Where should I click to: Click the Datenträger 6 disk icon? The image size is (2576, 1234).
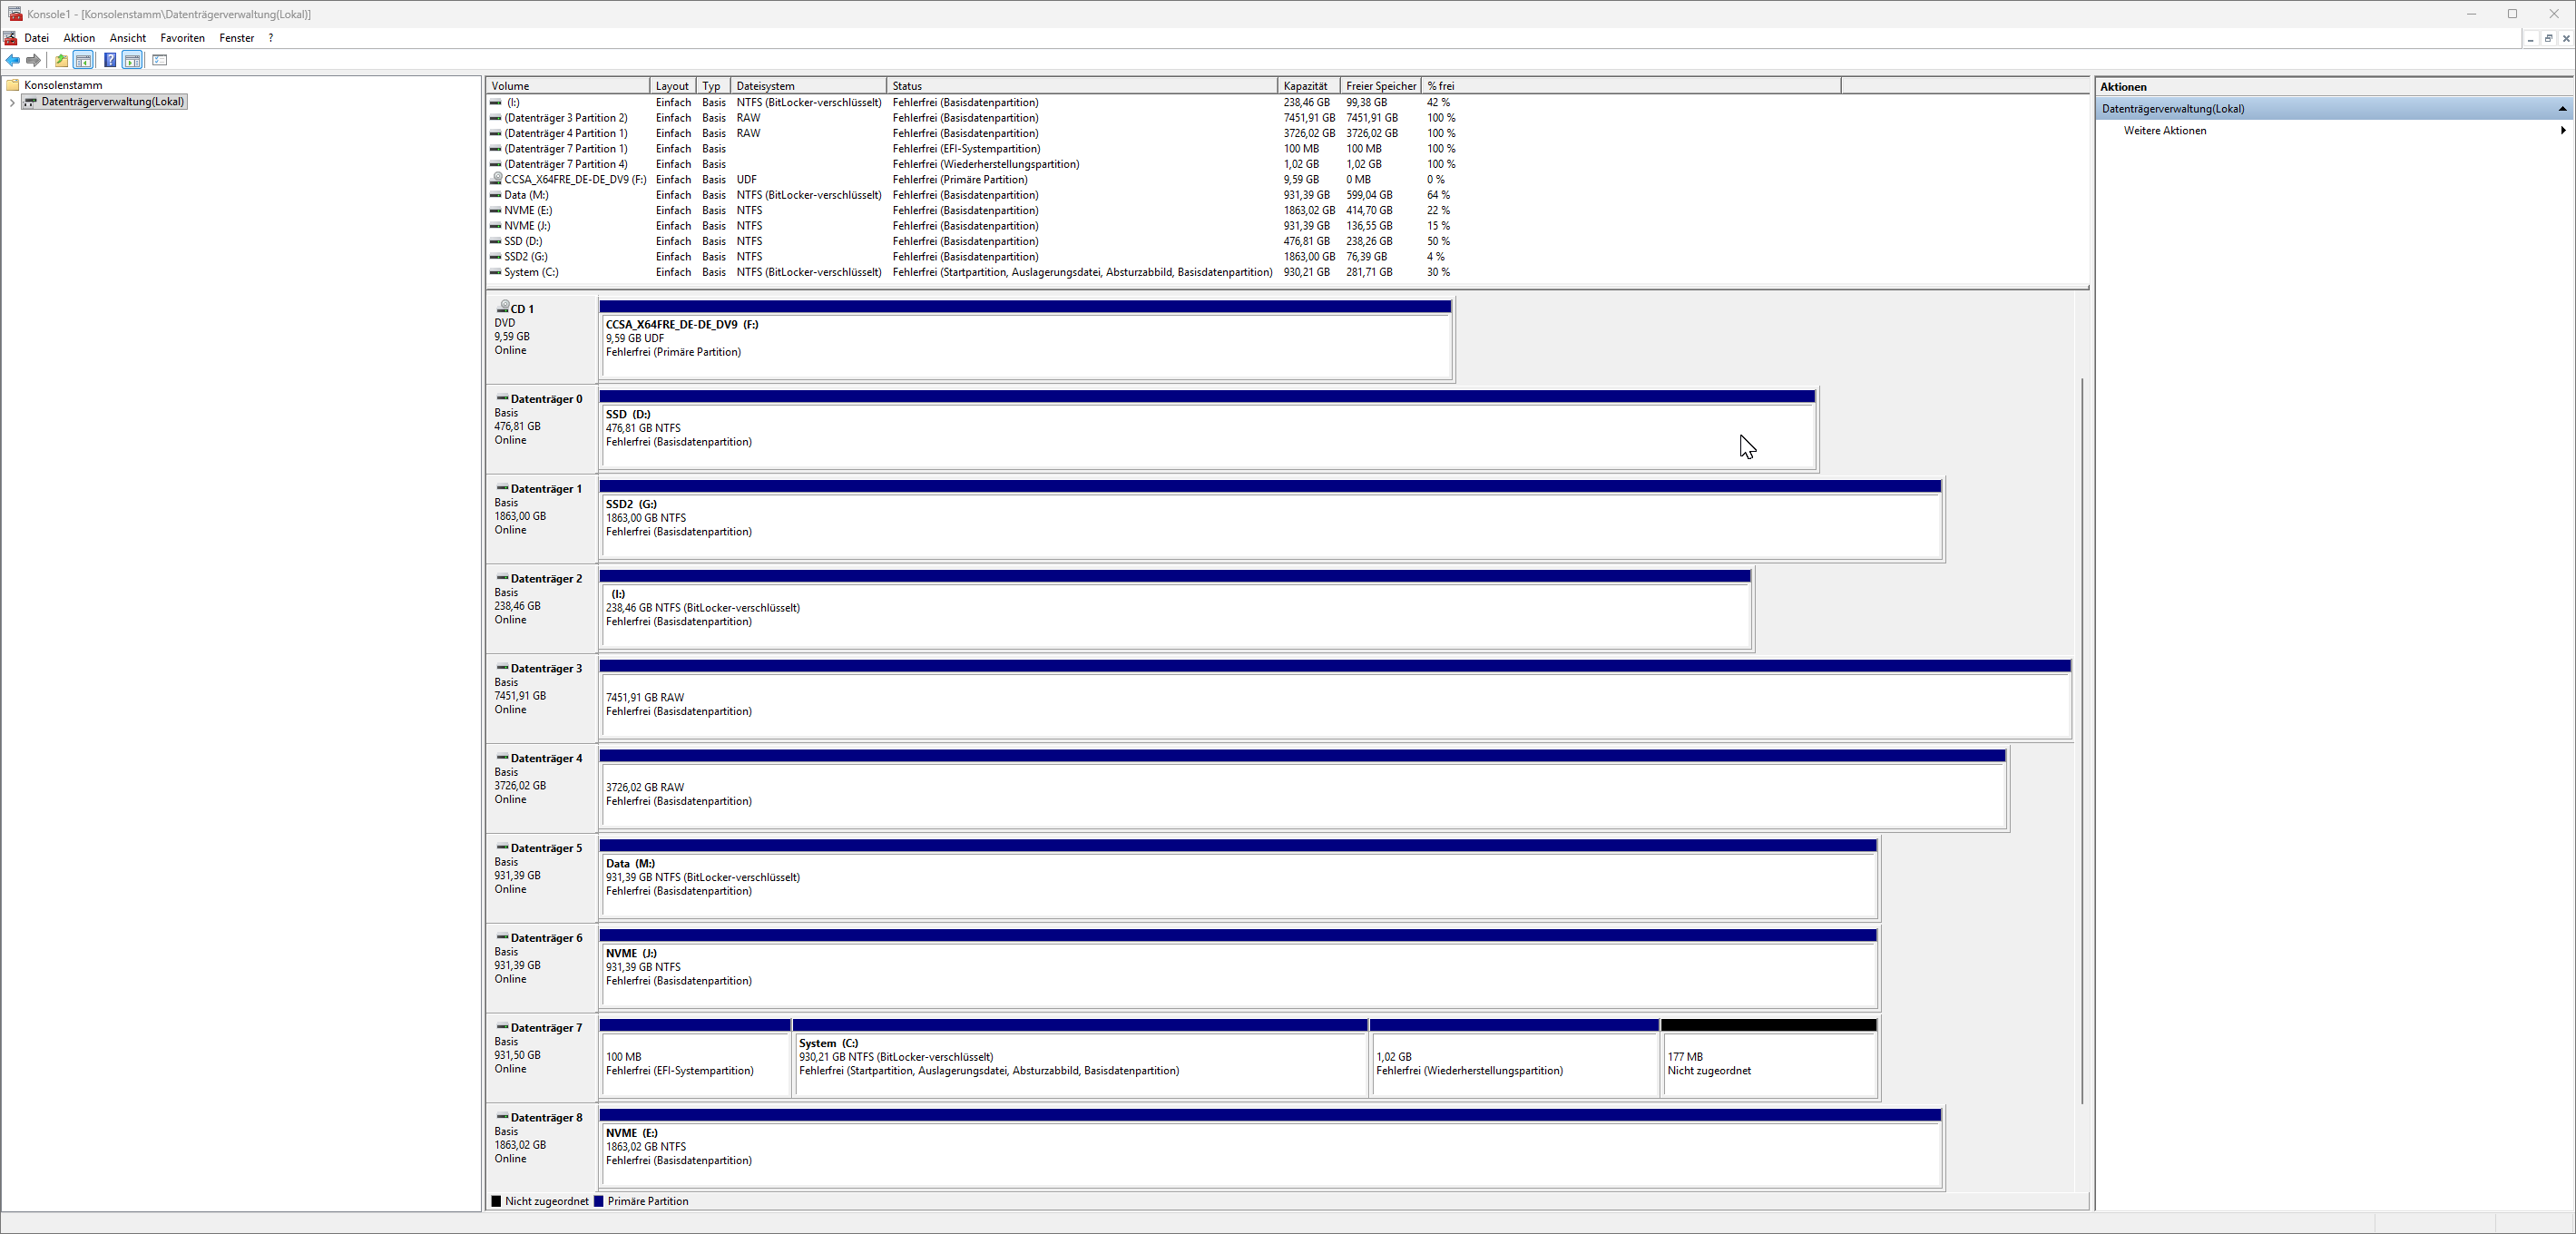[502, 937]
